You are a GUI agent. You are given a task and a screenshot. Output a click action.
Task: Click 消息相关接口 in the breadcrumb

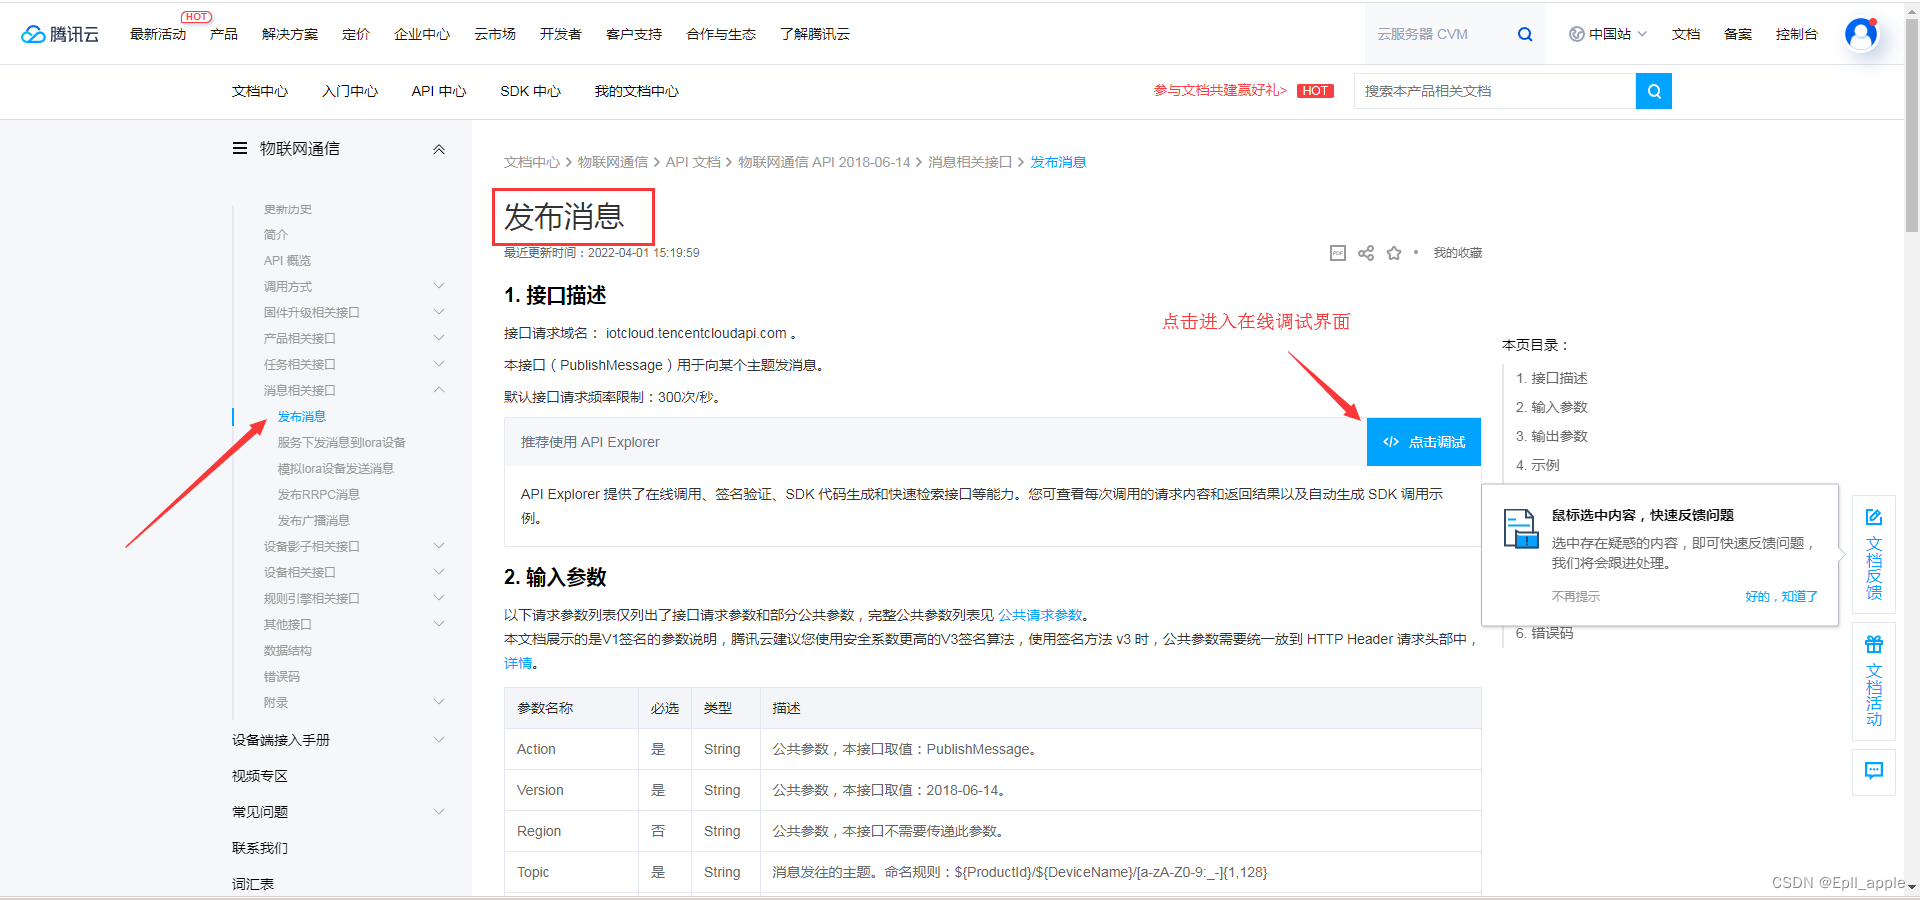[x=970, y=162]
